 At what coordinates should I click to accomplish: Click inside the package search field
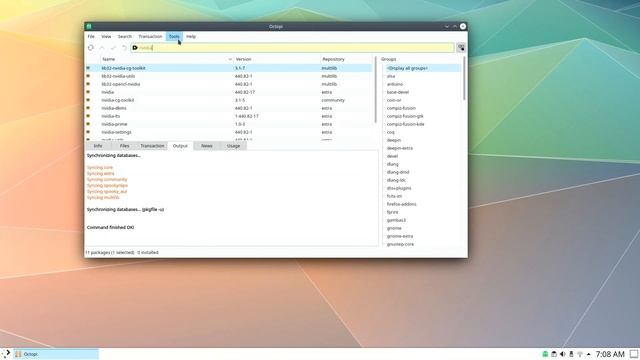[292, 48]
